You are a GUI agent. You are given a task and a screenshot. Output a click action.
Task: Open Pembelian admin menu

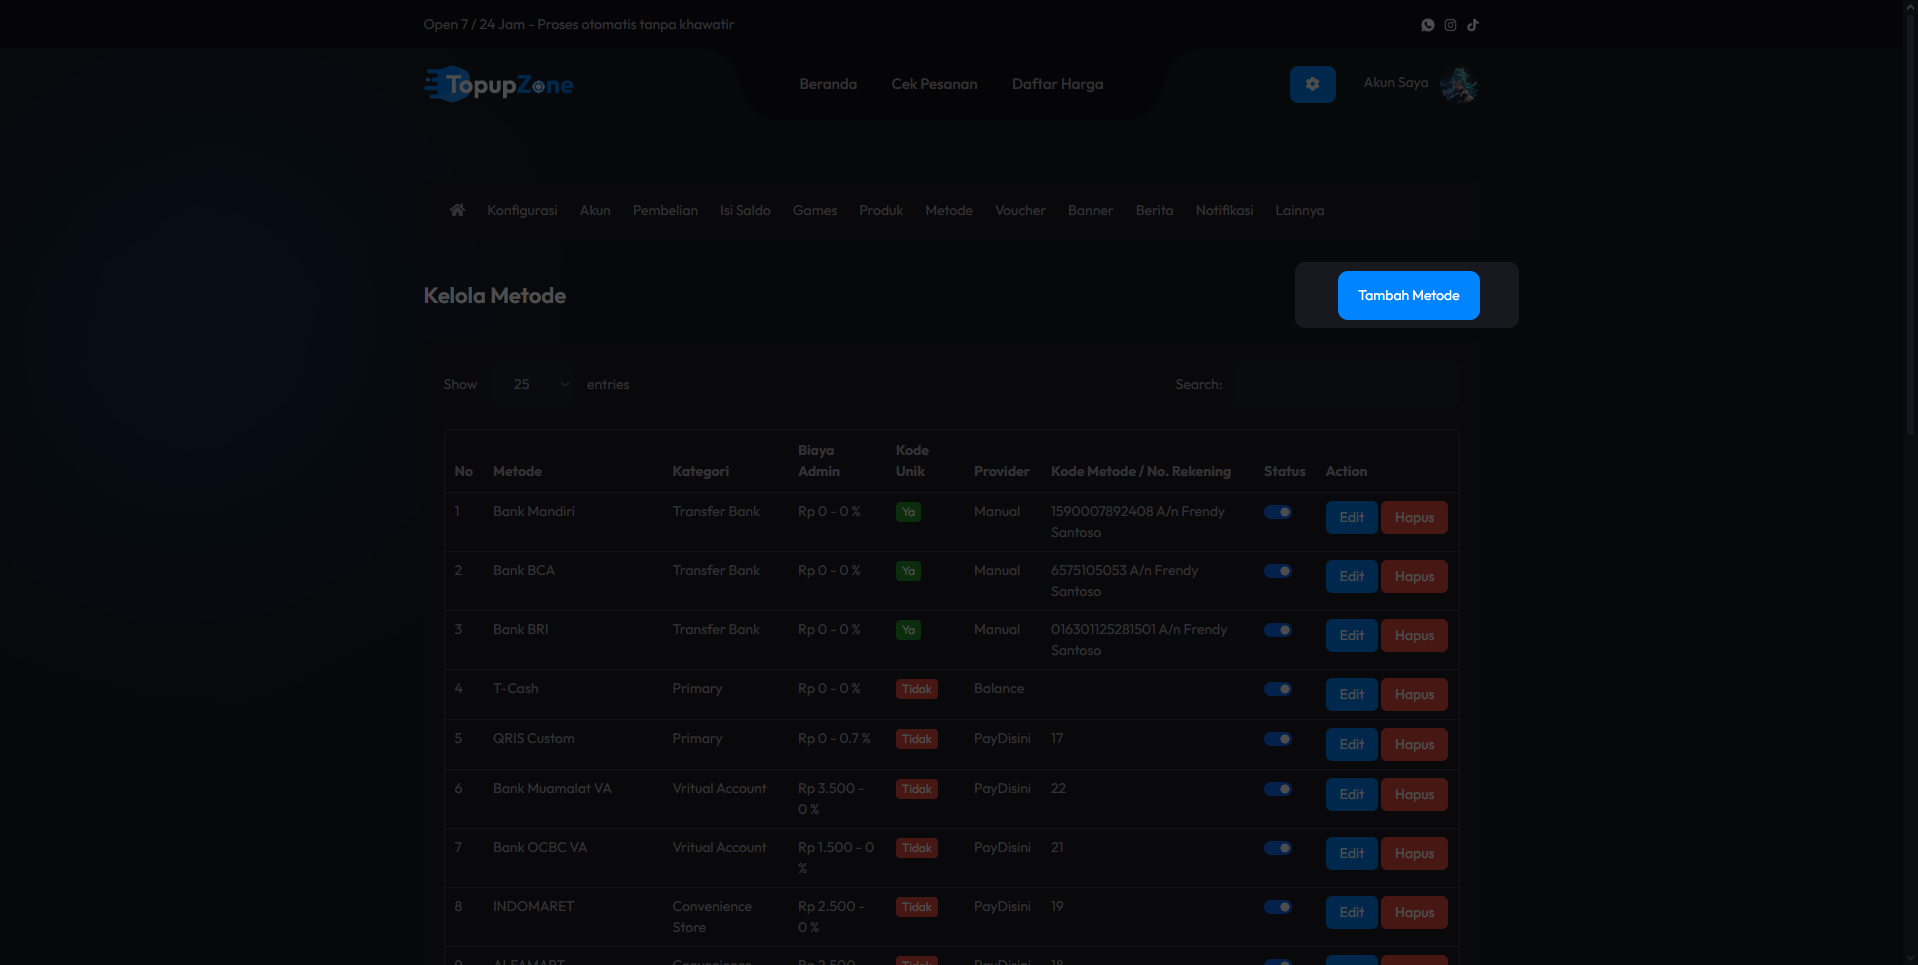[x=665, y=210]
